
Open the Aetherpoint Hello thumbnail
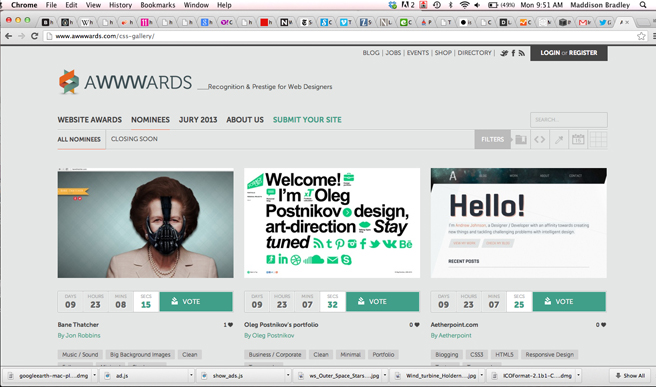click(518, 223)
